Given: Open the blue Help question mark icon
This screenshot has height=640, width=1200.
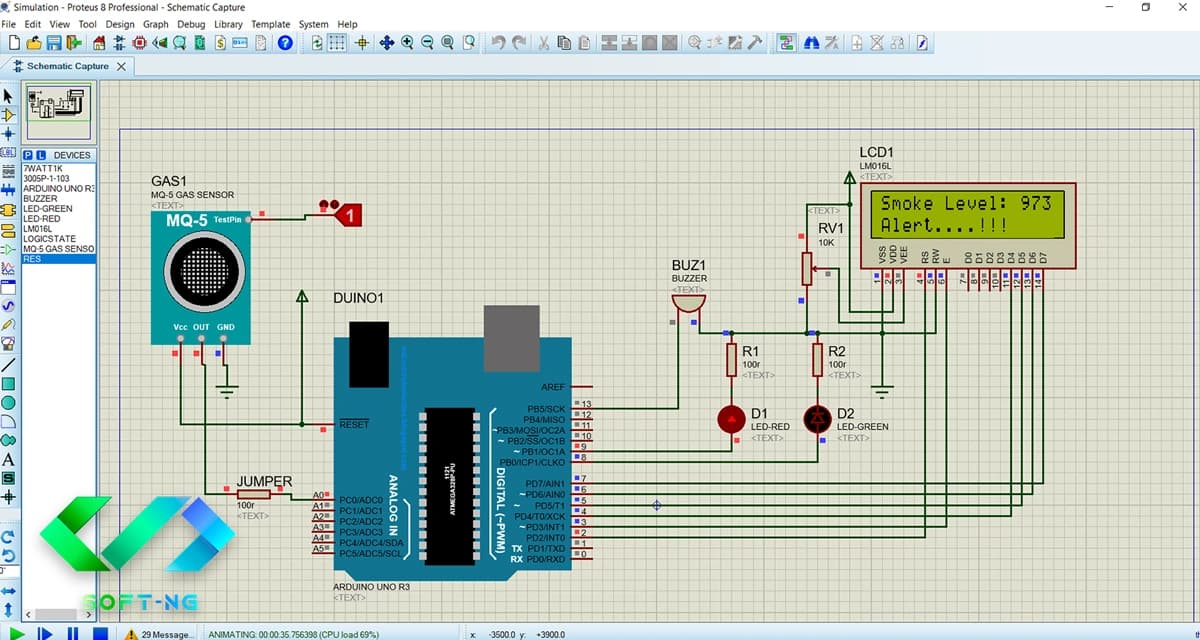Looking at the screenshot, I should pyautogui.click(x=285, y=43).
